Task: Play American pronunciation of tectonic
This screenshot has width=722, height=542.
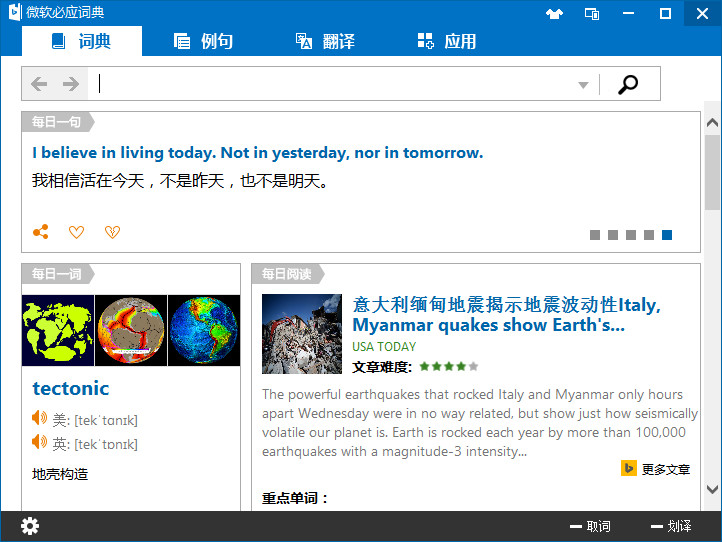Action: (40, 418)
